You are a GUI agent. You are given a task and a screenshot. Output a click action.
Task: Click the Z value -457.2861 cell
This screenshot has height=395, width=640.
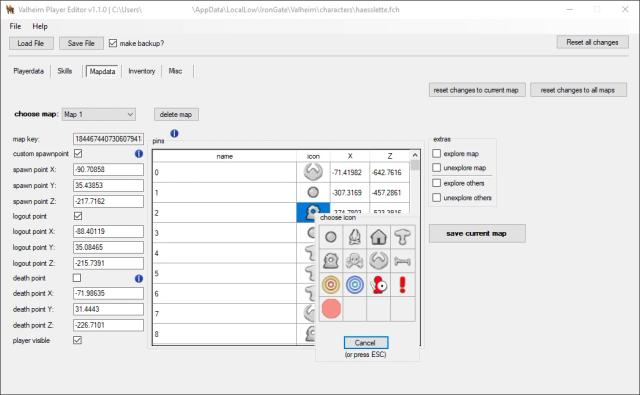point(389,192)
